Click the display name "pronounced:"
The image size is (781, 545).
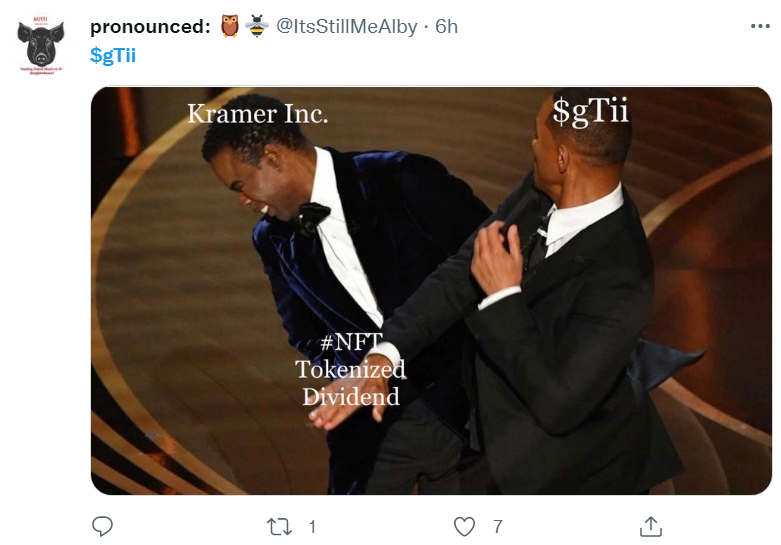(x=150, y=27)
